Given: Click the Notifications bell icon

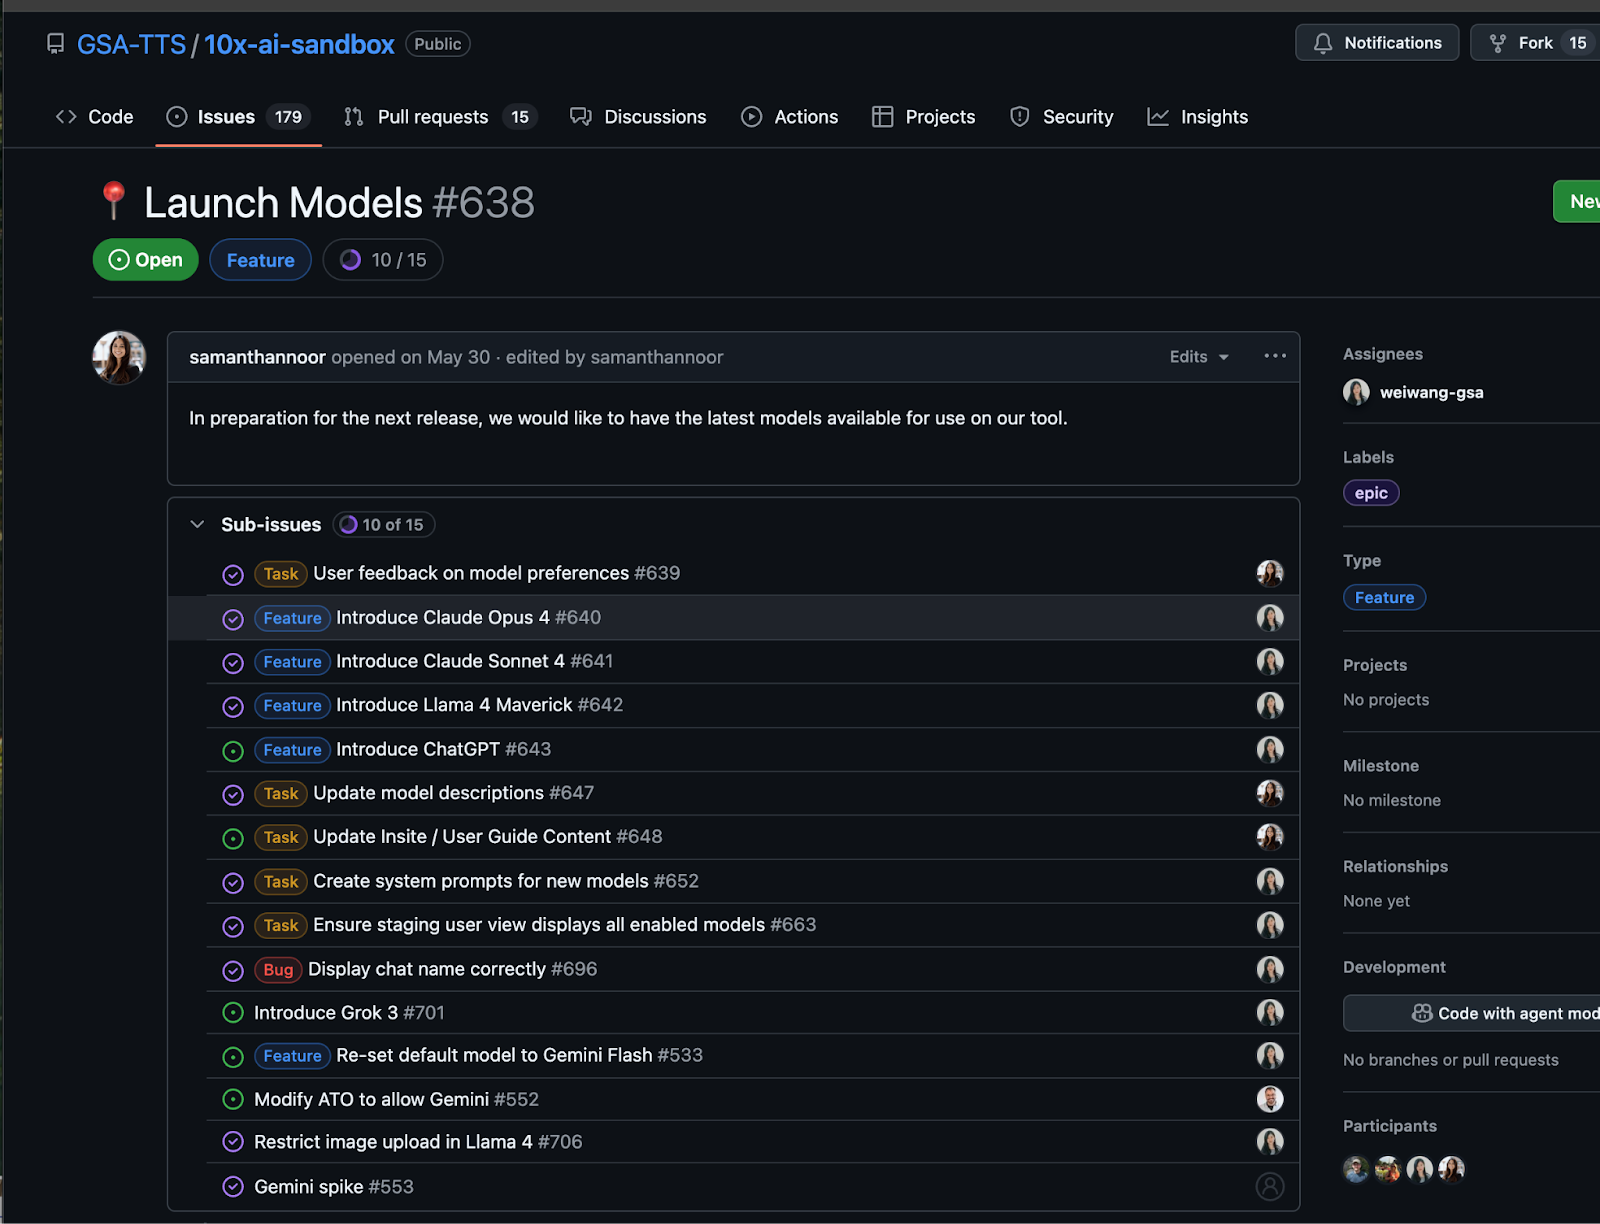Looking at the screenshot, I should click(1323, 43).
